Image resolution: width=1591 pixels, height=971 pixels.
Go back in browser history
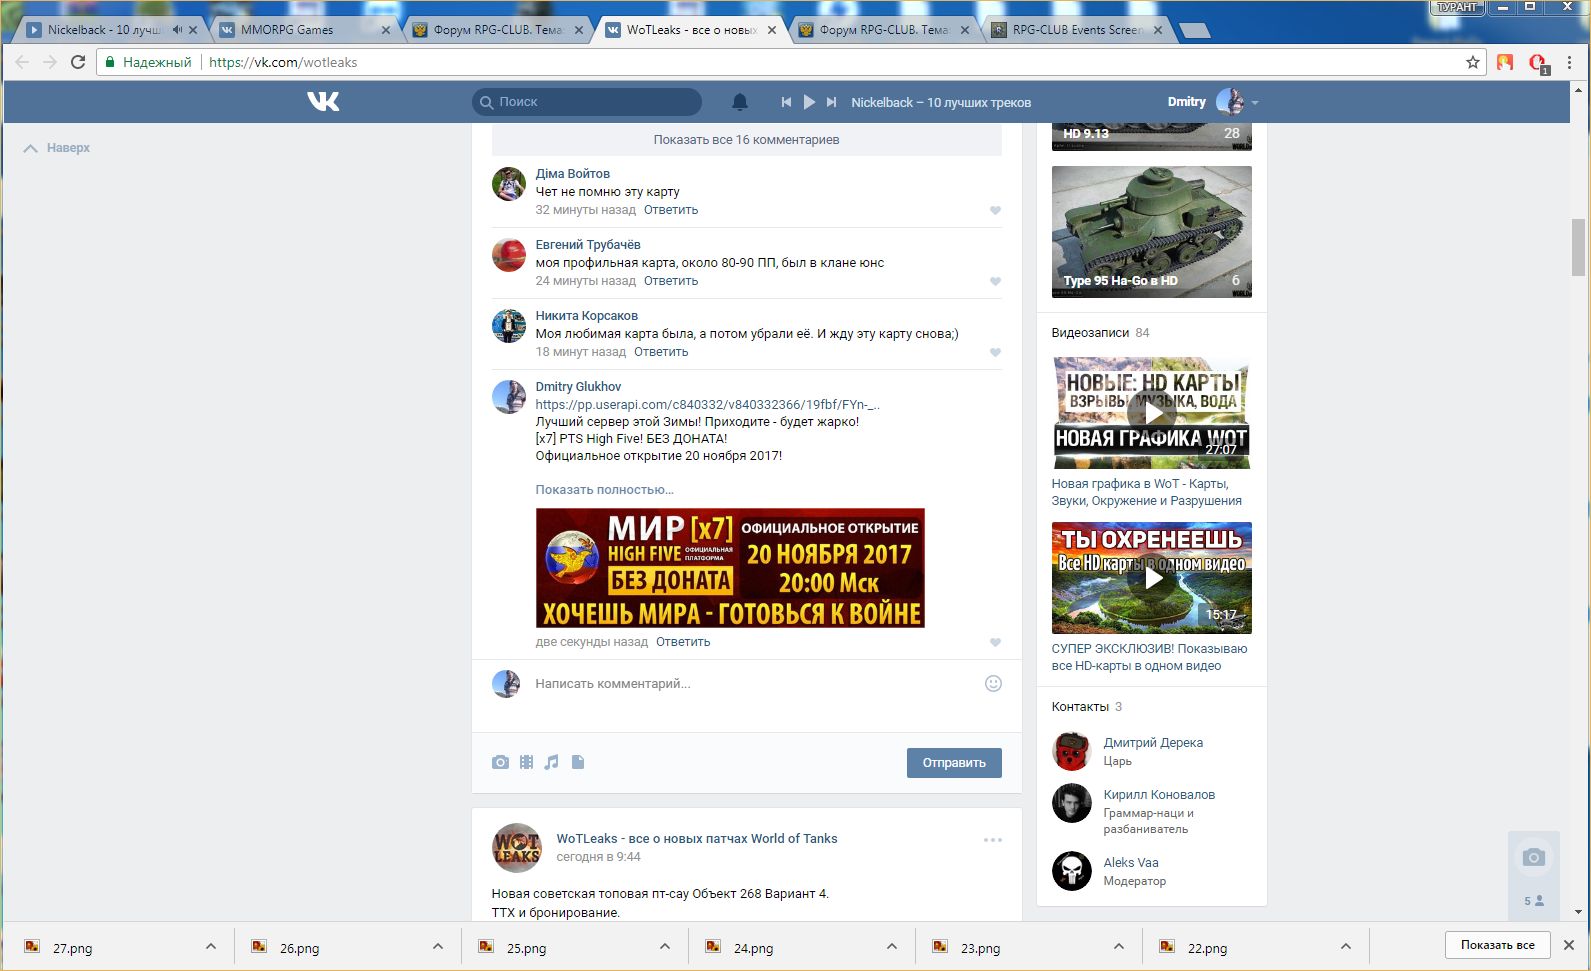22,62
